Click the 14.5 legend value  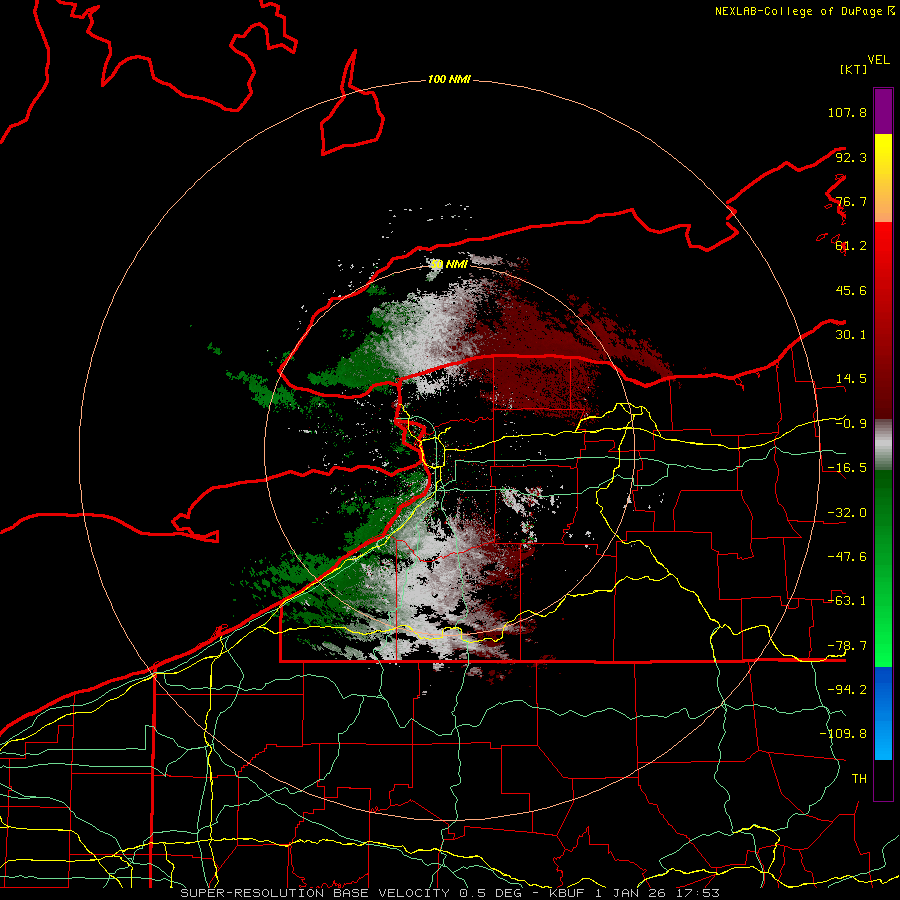click(850, 379)
